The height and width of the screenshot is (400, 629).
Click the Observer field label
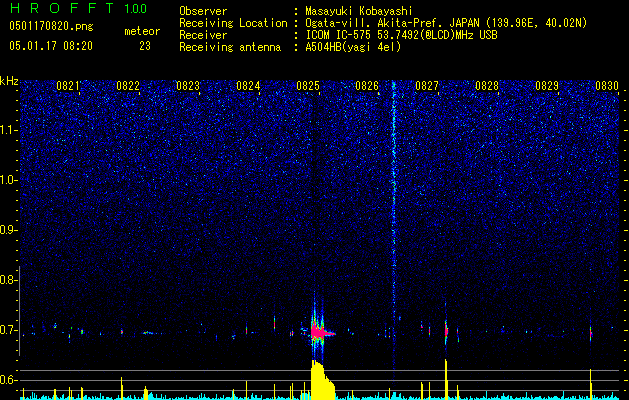pos(203,11)
